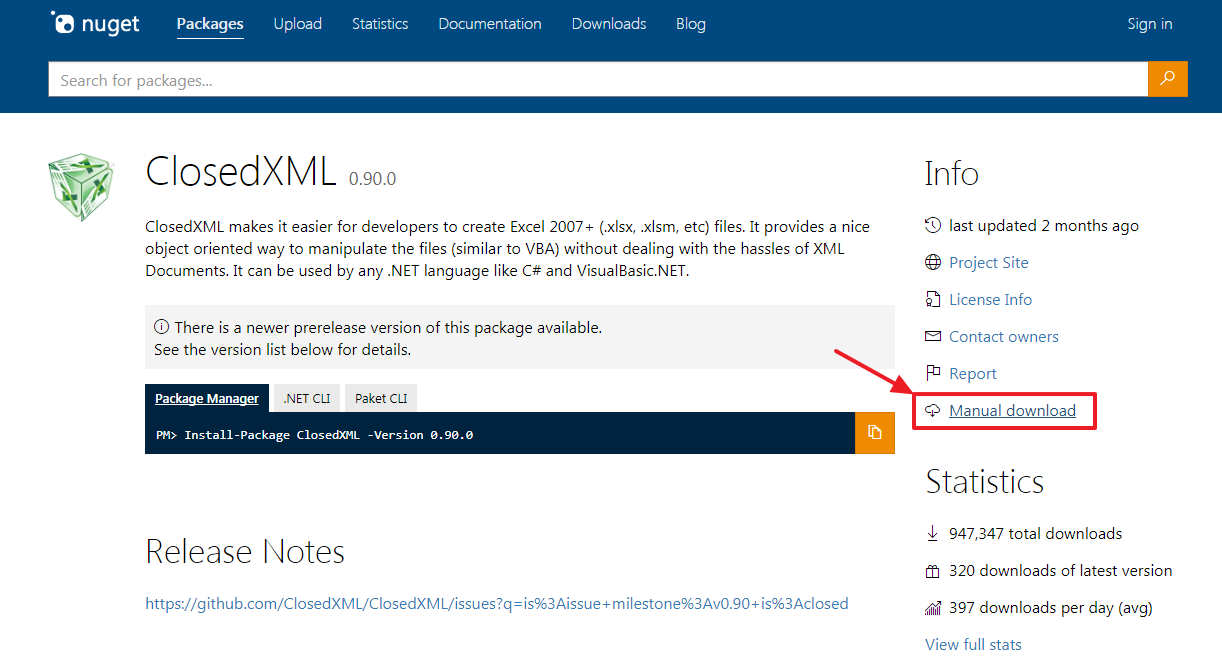Open Statistics in the top navigation
This screenshot has width=1222, height=657.
pos(380,24)
